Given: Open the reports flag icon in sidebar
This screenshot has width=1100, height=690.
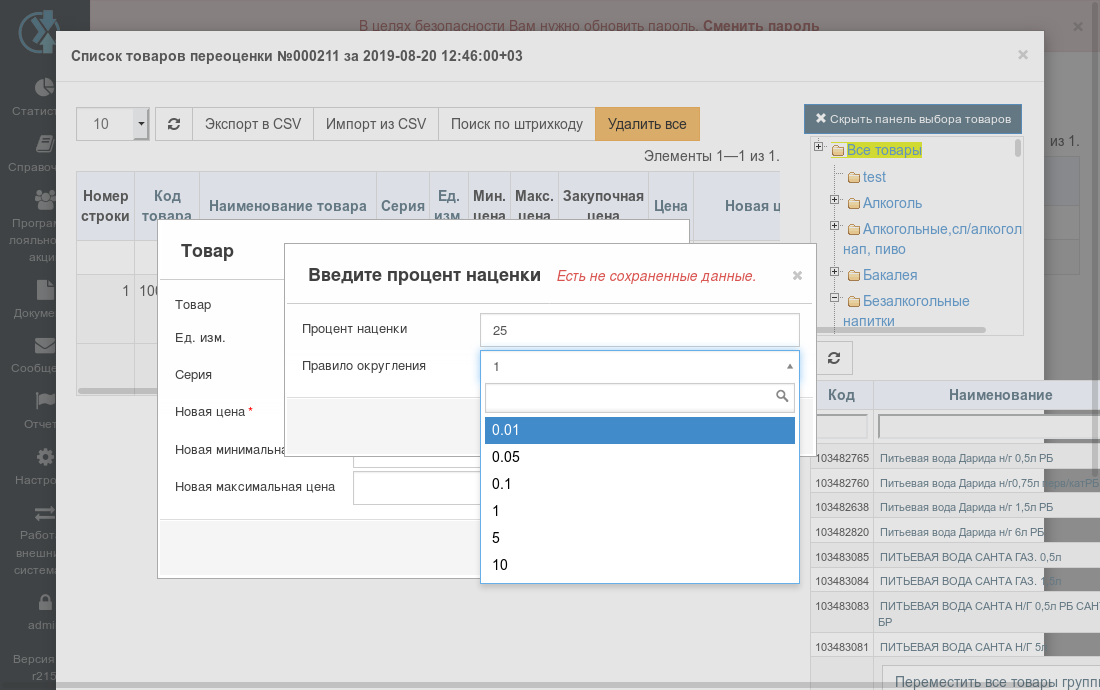Looking at the screenshot, I should click(x=45, y=400).
